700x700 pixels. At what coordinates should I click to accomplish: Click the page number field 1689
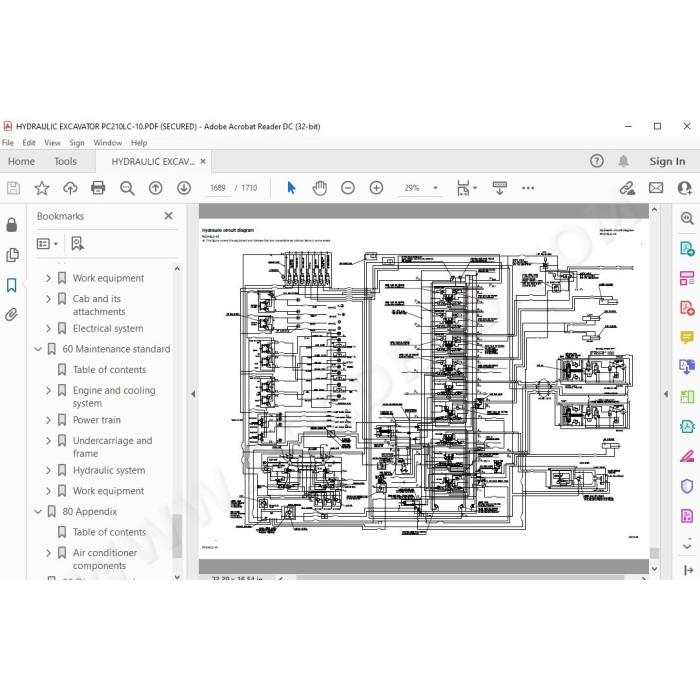click(218, 188)
